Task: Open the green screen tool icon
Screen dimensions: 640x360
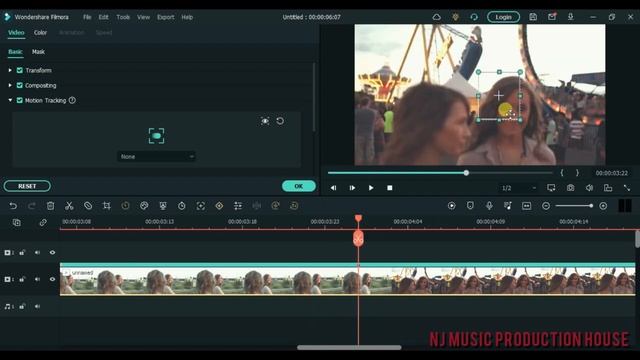Action: tap(163, 206)
